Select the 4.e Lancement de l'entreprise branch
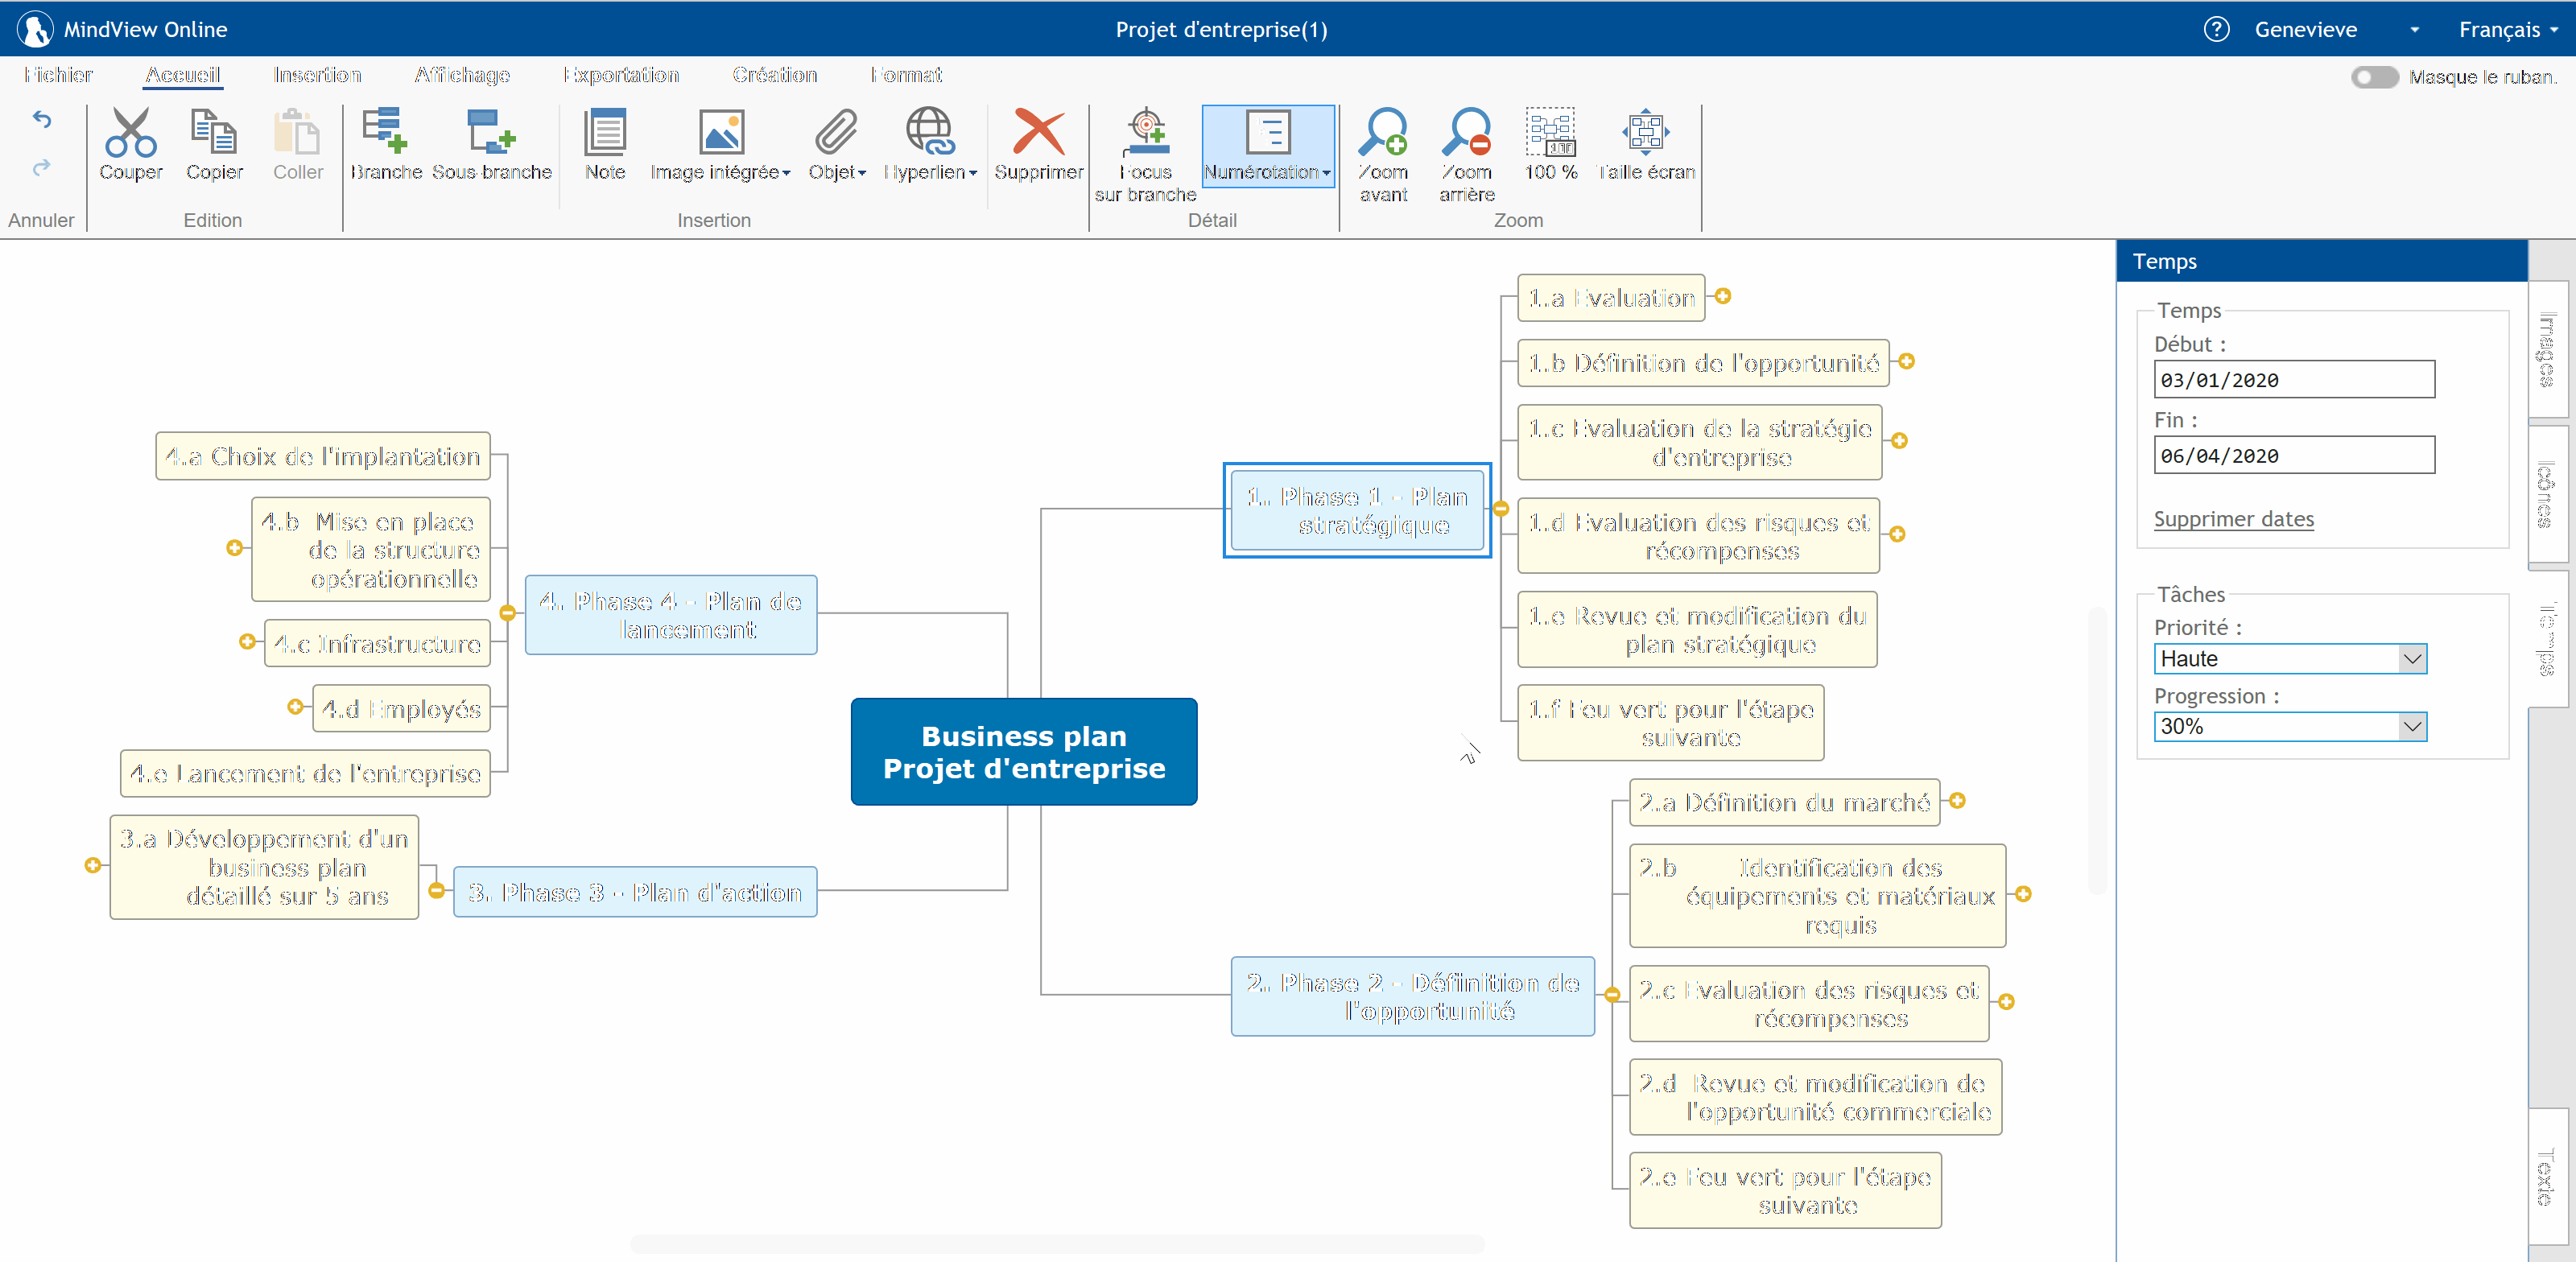2576x1262 pixels. tap(305, 773)
